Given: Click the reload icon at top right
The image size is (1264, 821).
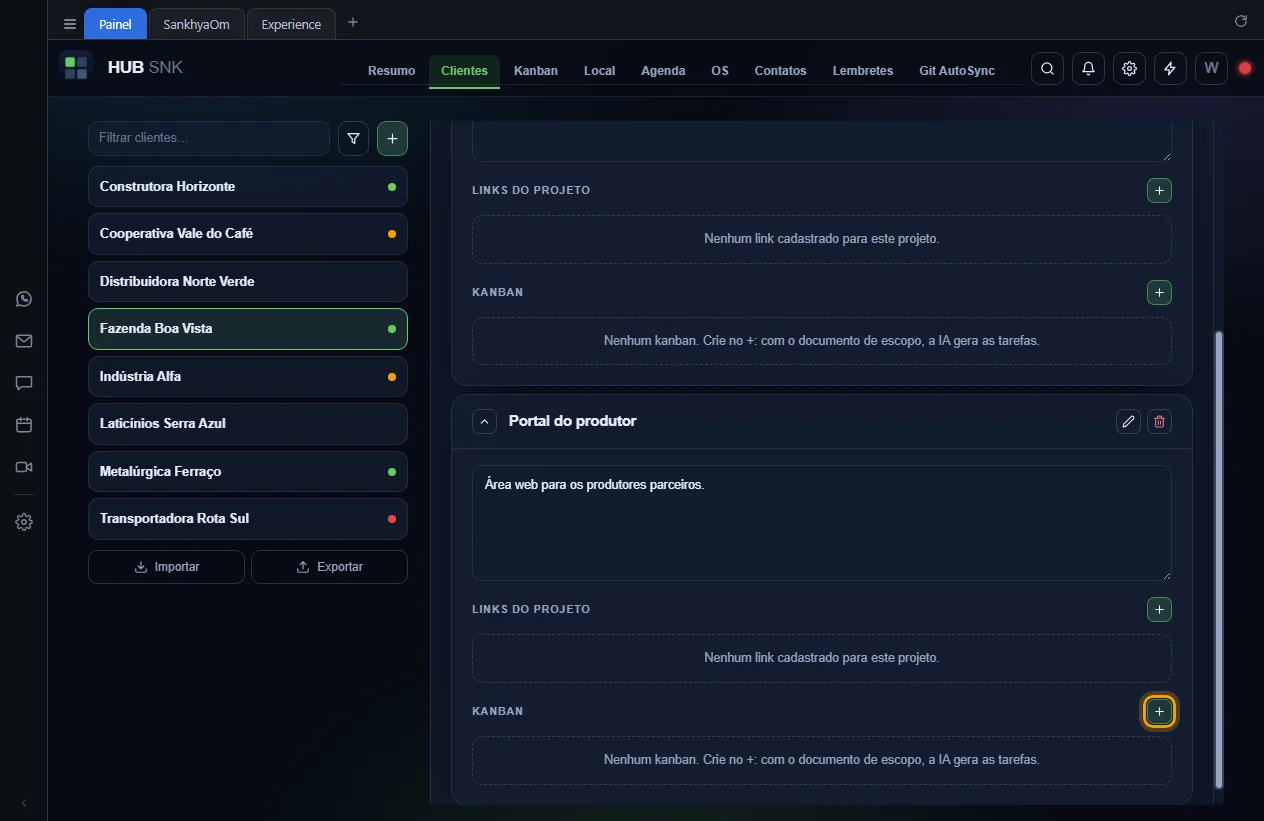Looking at the screenshot, I should 1241,21.
